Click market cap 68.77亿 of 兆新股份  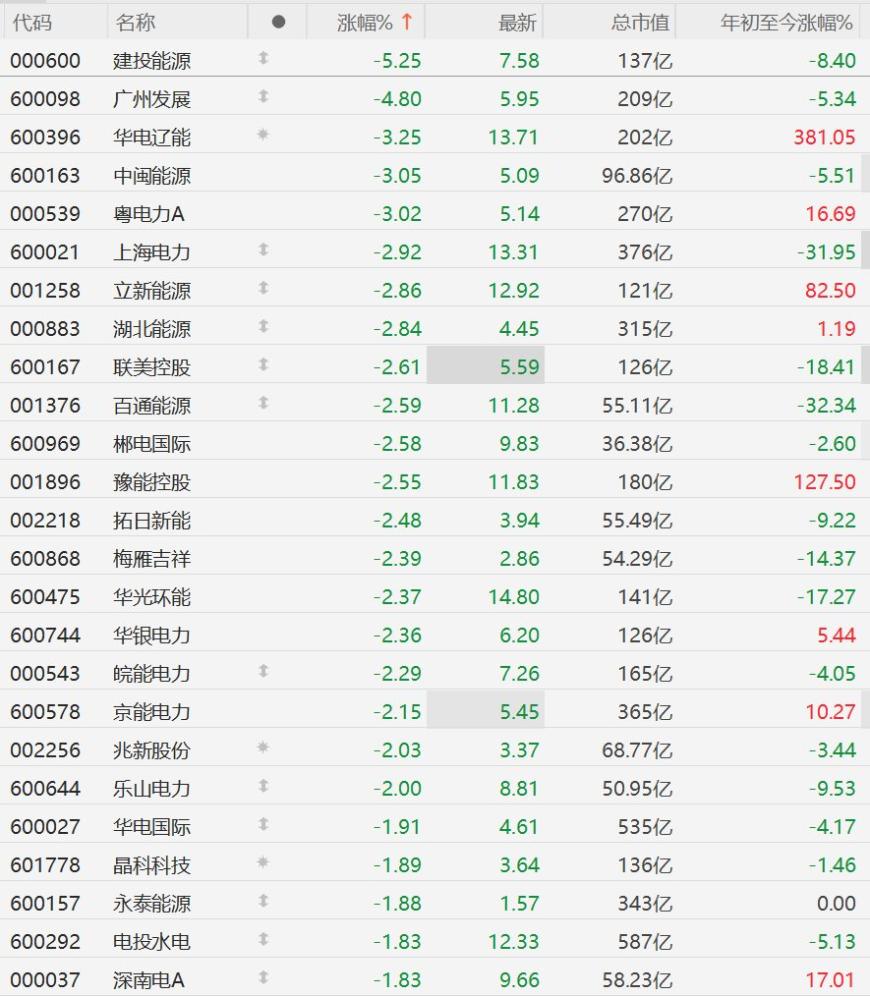(x=637, y=750)
